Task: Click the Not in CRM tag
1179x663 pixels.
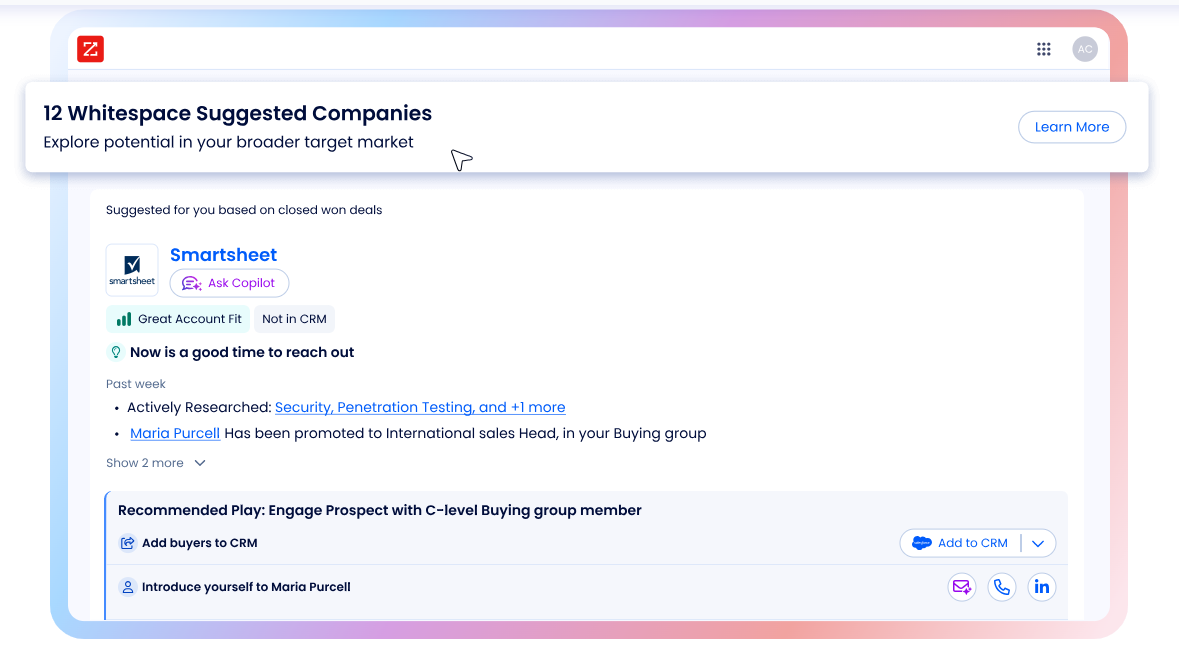Action: click(294, 319)
